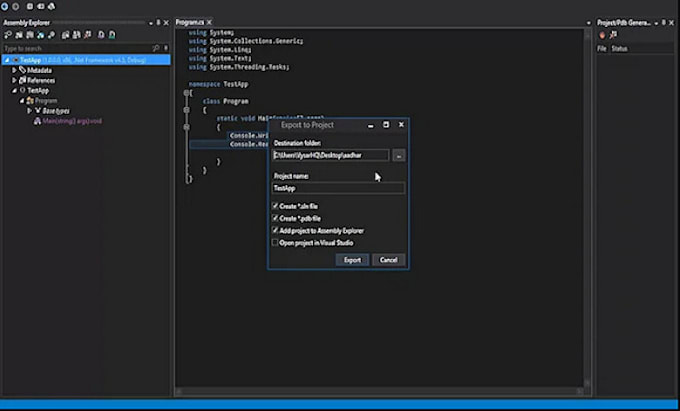Expand the References node arrow
The width and height of the screenshot is (680, 411).
click(14, 80)
